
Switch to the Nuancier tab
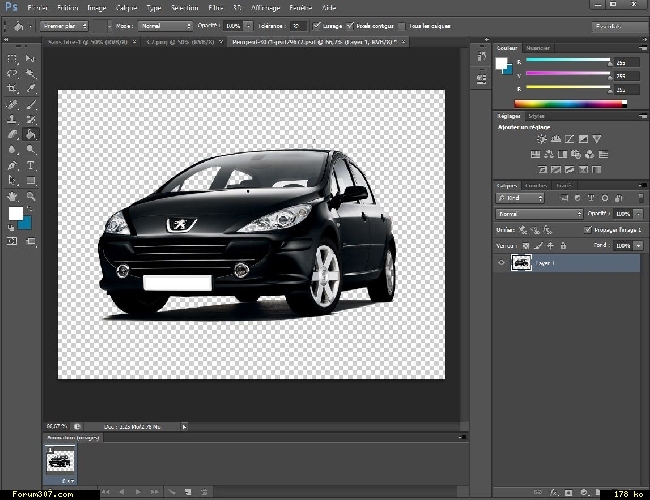click(x=538, y=48)
